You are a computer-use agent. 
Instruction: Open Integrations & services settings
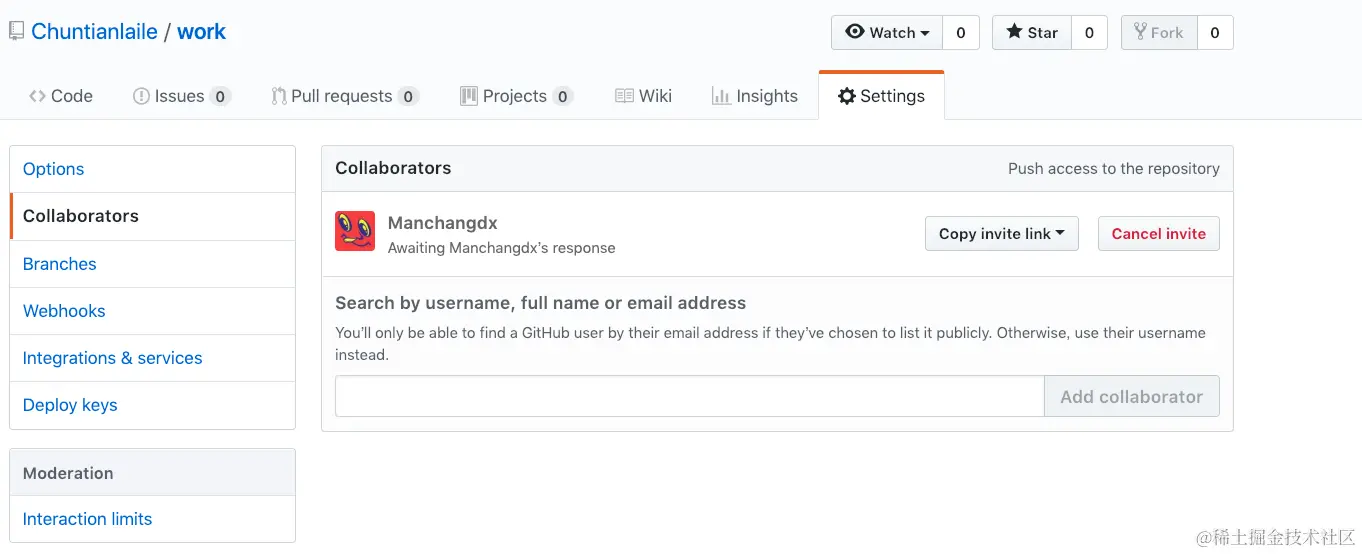(112, 358)
